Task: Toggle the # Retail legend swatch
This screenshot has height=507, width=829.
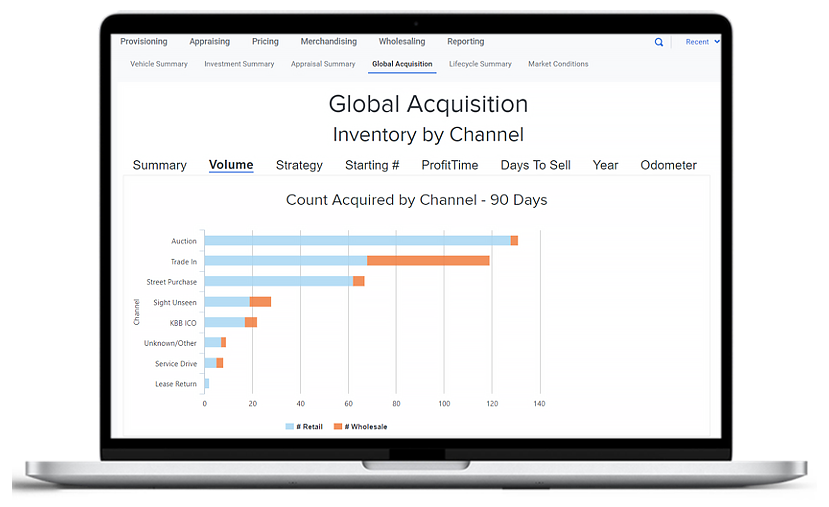Action: tap(290, 427)
